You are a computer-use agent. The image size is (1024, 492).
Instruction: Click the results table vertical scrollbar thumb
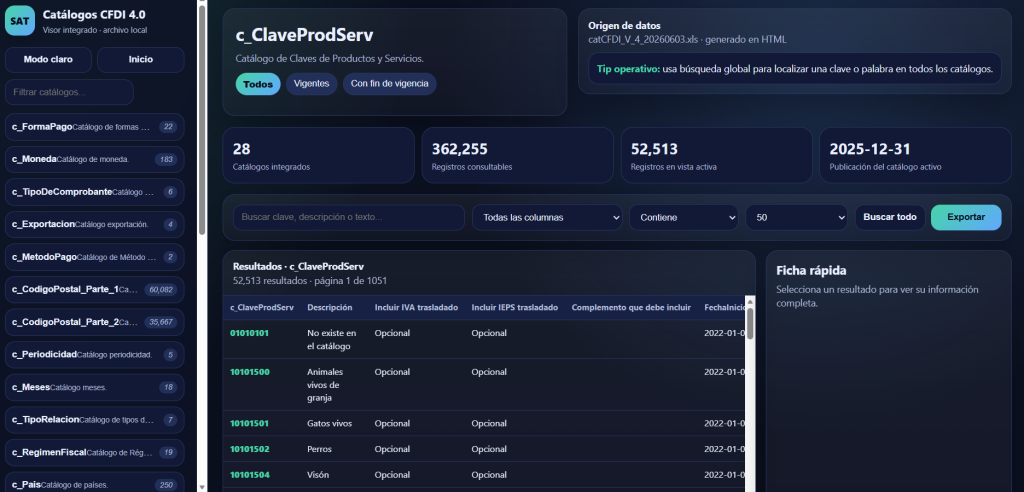[x=750, y=323]
